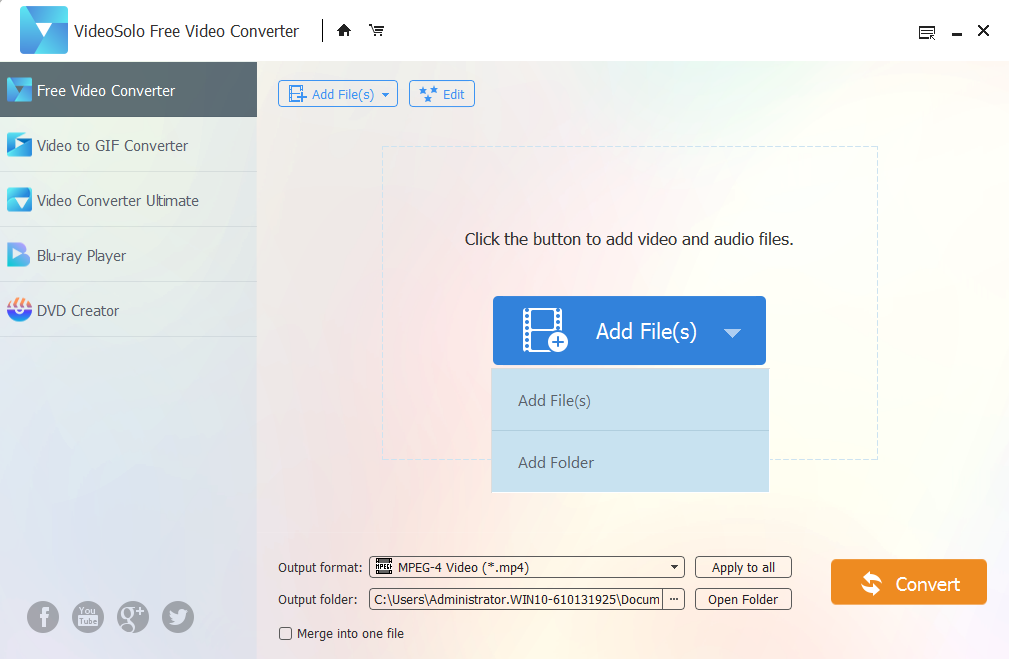Open the shopping cart icon

click(x=376, y=30)
